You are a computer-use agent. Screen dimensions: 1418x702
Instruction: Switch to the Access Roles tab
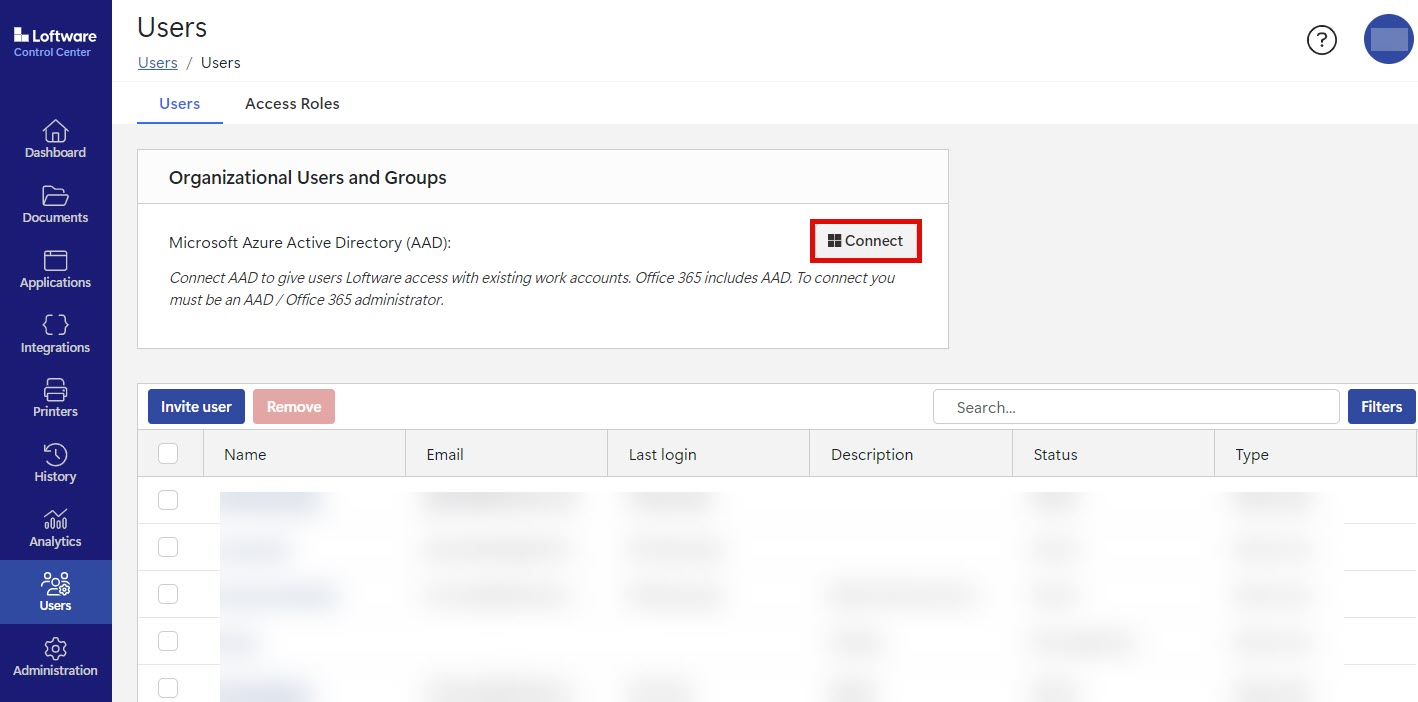coord(292,103)
